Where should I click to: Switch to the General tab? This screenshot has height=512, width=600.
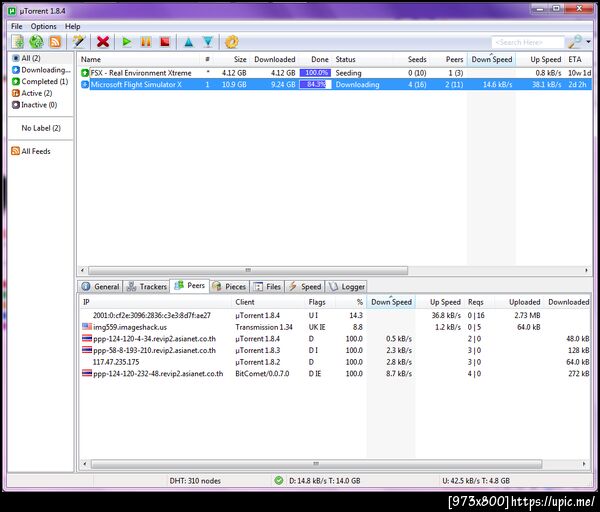pyautogui.click(x=101, y=287)
